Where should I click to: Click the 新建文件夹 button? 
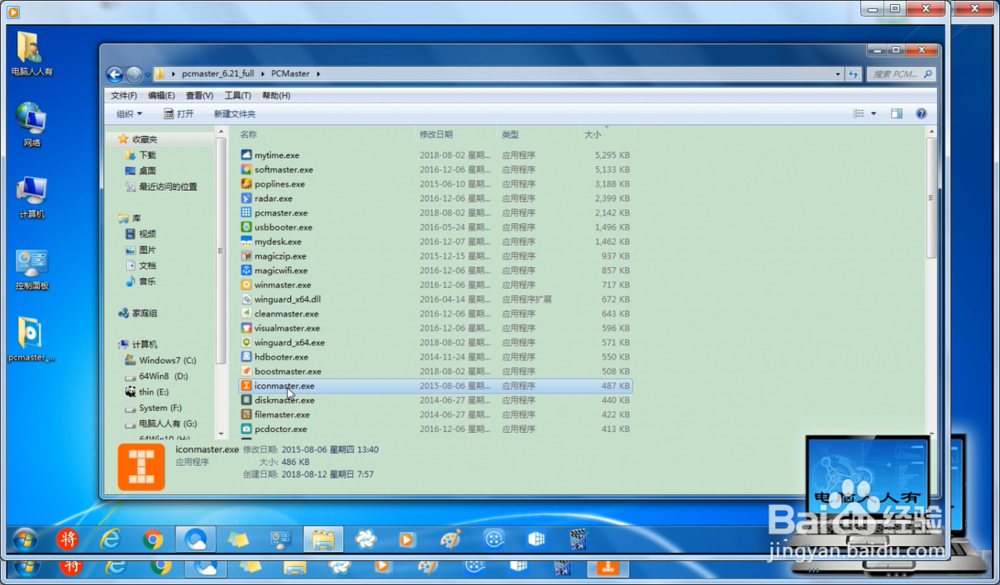235,114
